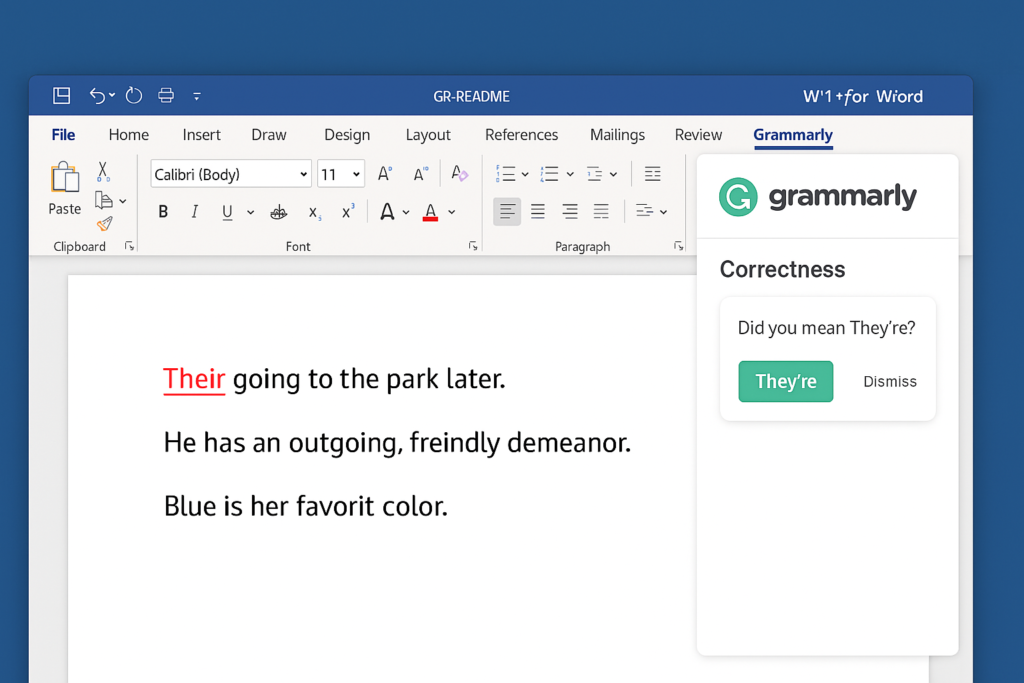
Task: Open the Clipboard dialog launcher
Action: (x=129, y=246)
